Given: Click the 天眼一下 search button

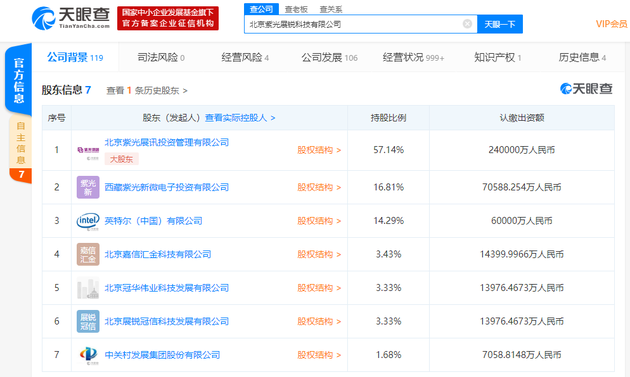Looking at the screenshot, I should point(500,24).
